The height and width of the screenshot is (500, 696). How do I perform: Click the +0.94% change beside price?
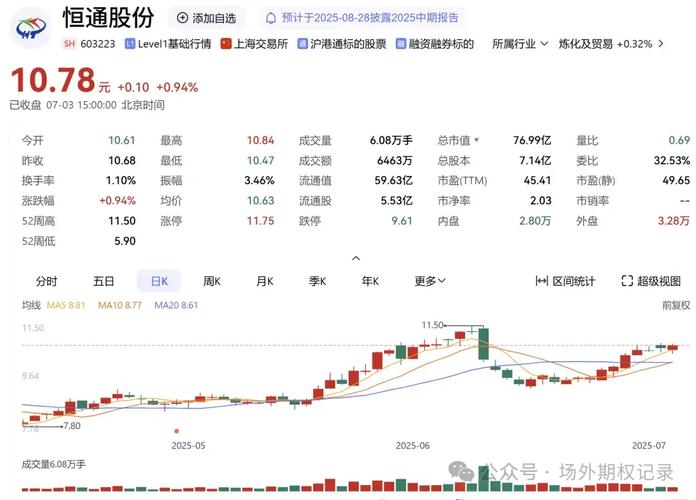pos(177,87)
